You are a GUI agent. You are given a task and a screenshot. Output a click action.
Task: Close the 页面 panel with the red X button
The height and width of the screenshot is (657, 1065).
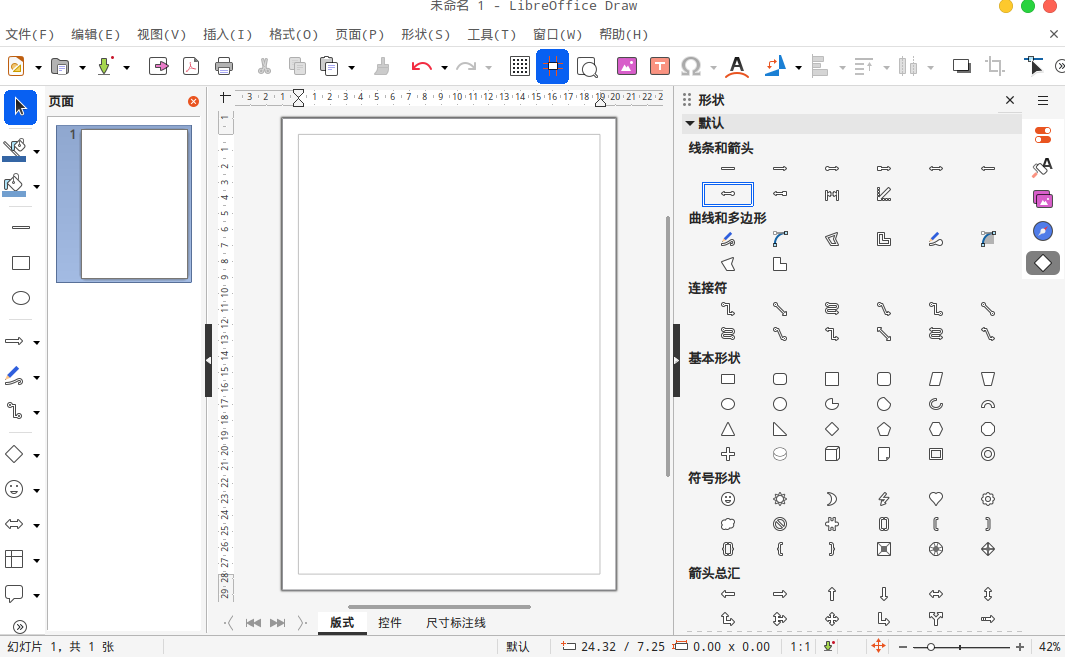click(193, 101)
